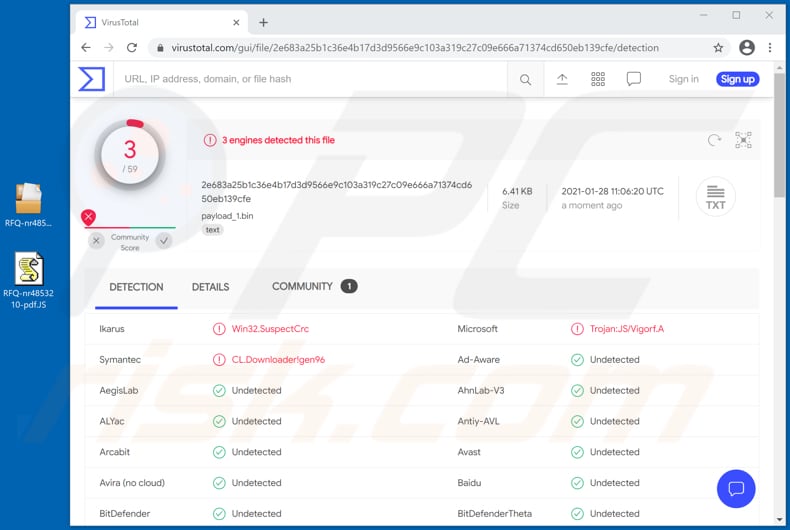790x530 pixels.
Task: Switch to the COMMUNITY tab
Action: (x=314, y=286)
